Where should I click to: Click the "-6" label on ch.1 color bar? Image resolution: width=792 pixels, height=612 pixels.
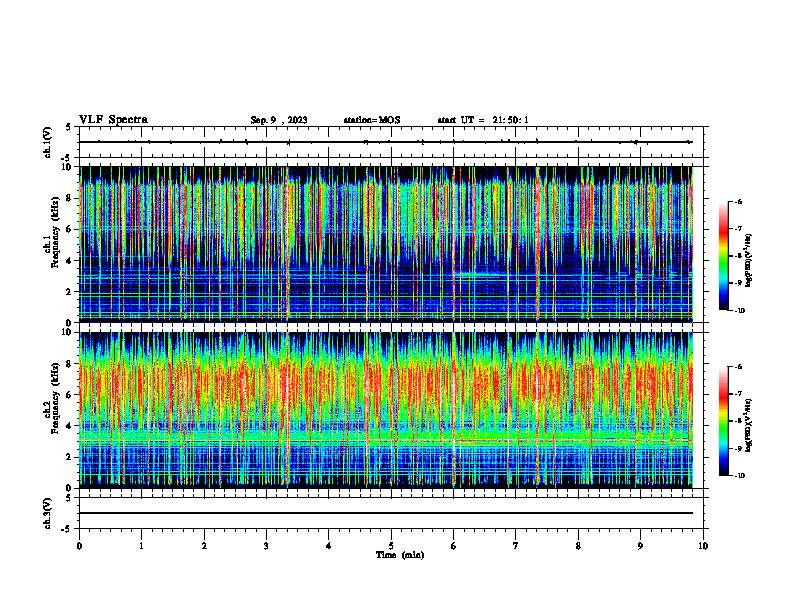point(739,201)
